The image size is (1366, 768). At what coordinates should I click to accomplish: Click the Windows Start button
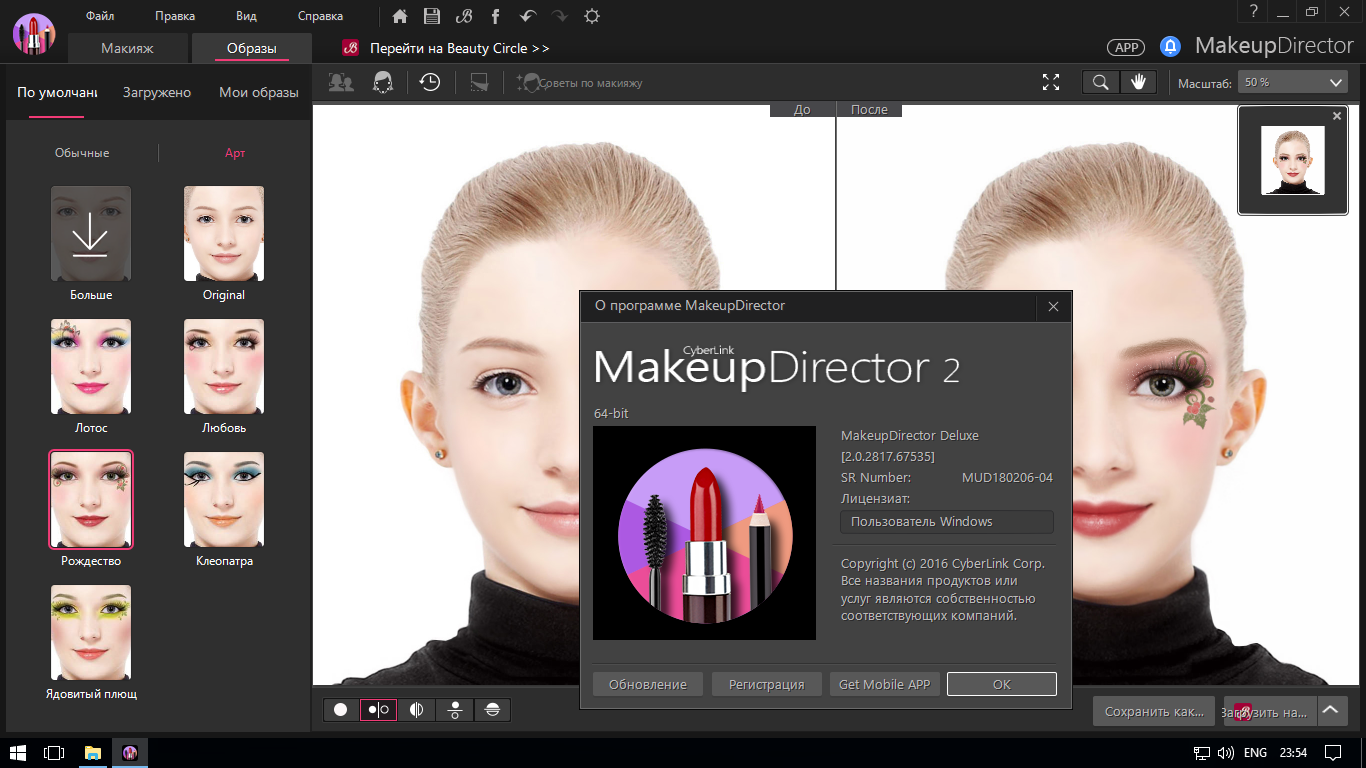(x=17, y=752)
